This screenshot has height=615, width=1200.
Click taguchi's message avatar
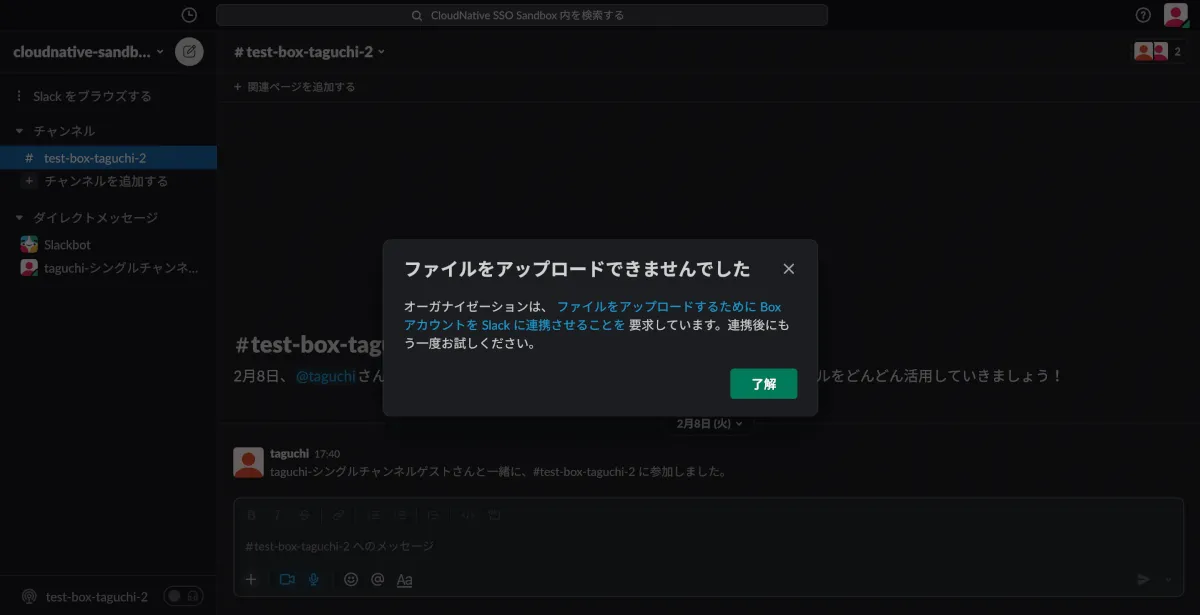tap(248, 462)
